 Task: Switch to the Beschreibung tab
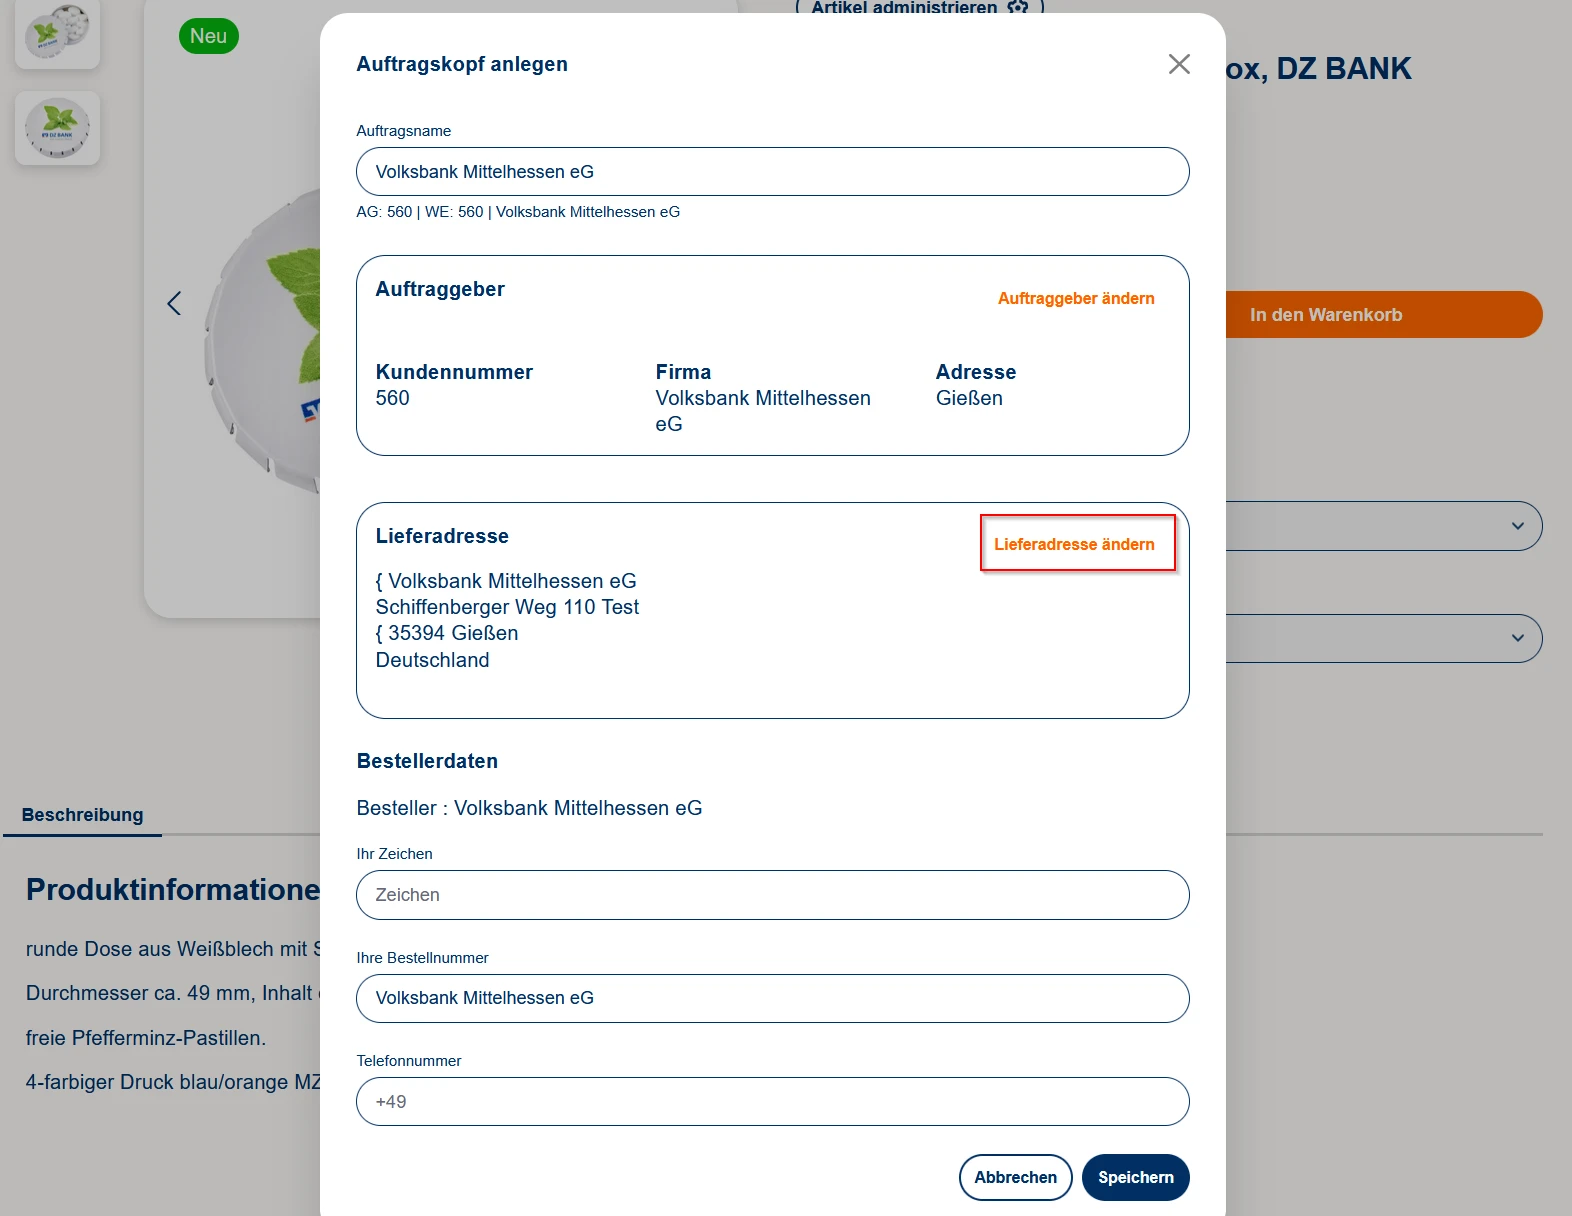coord(82,815)
